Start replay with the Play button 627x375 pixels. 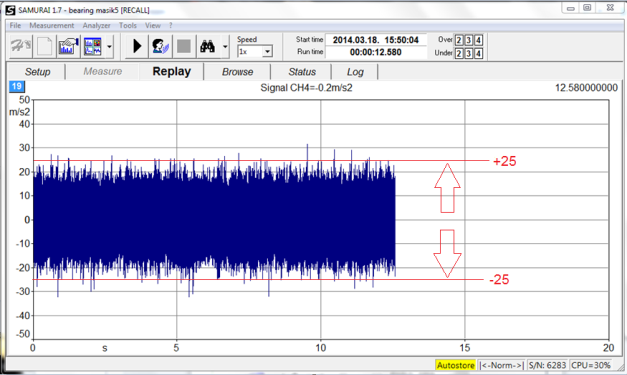tap(137, 46)
